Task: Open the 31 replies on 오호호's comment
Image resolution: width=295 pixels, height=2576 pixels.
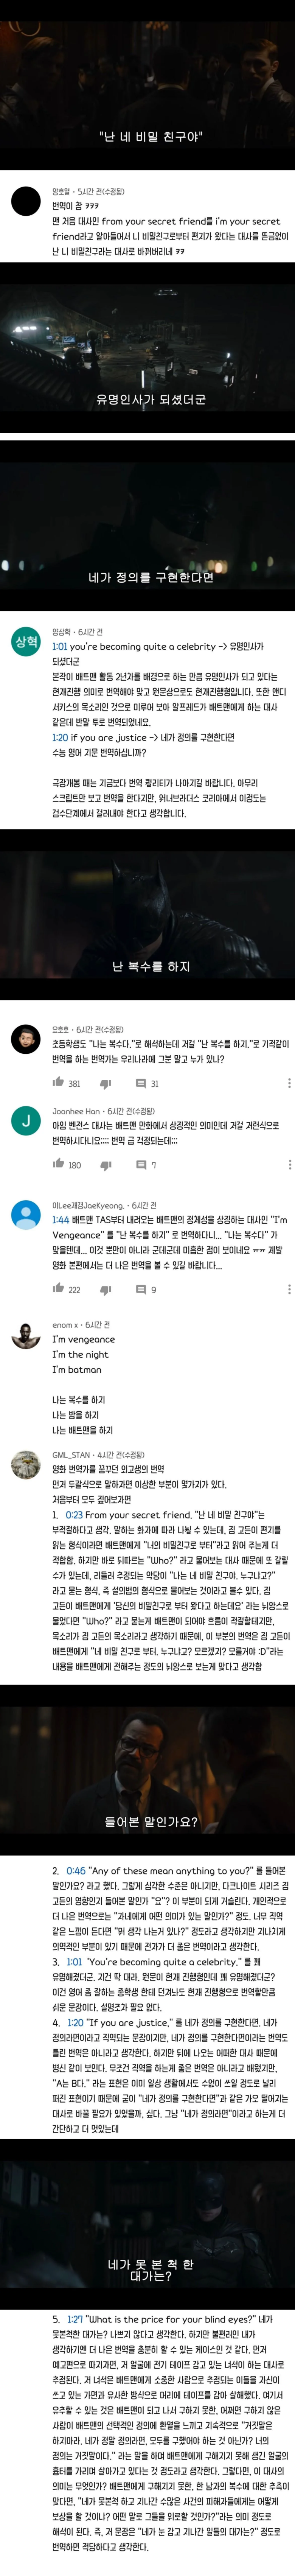Action: tap(147, 1083)
